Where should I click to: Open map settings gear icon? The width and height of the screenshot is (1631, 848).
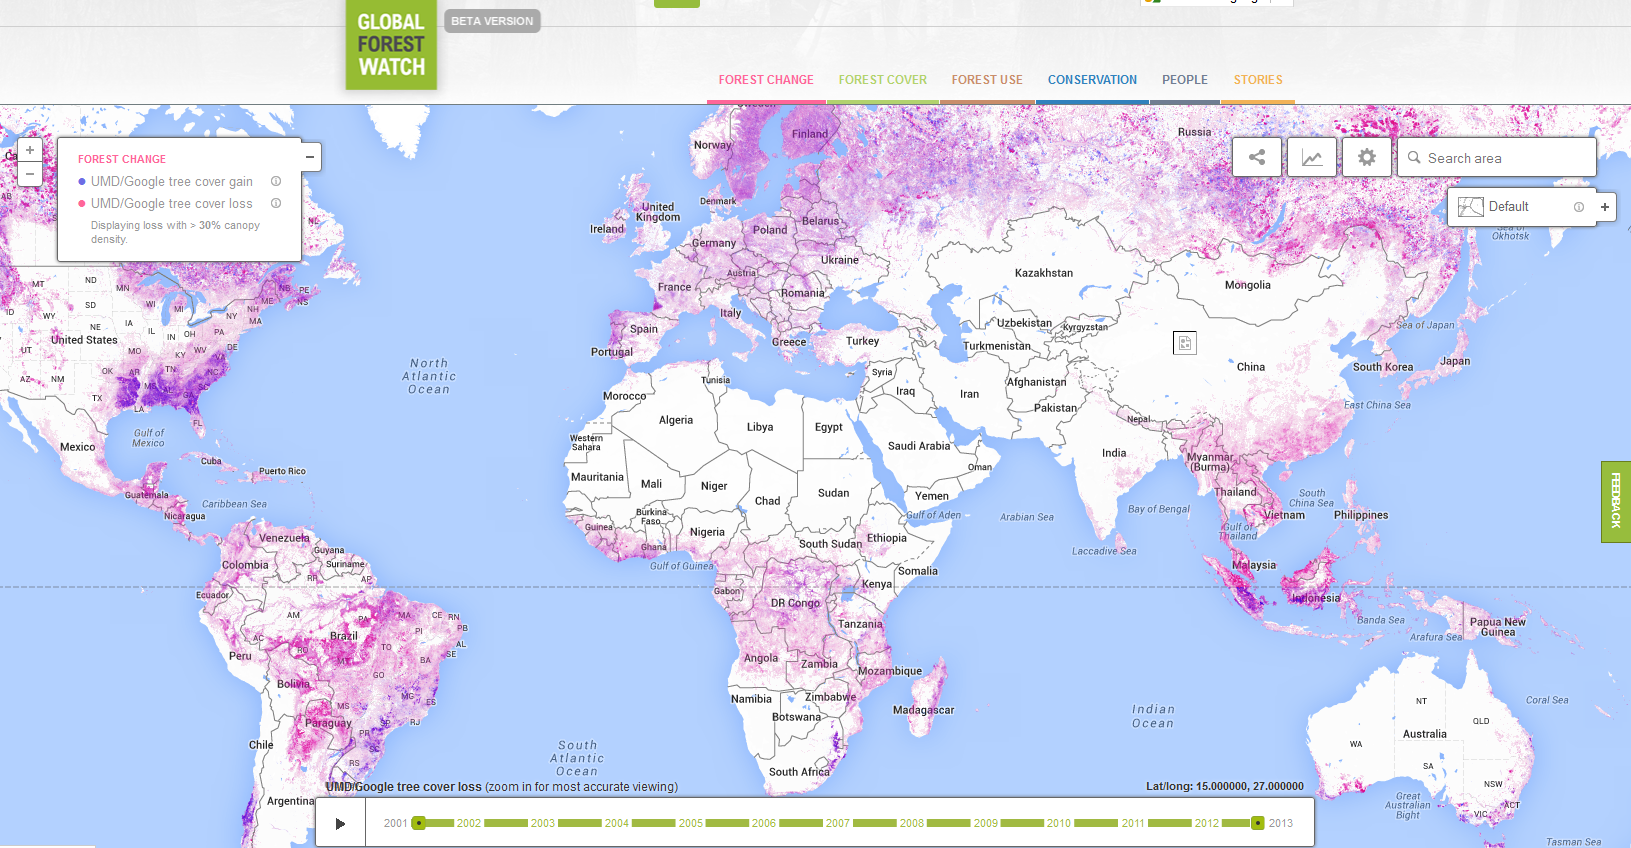point(1366,157)
